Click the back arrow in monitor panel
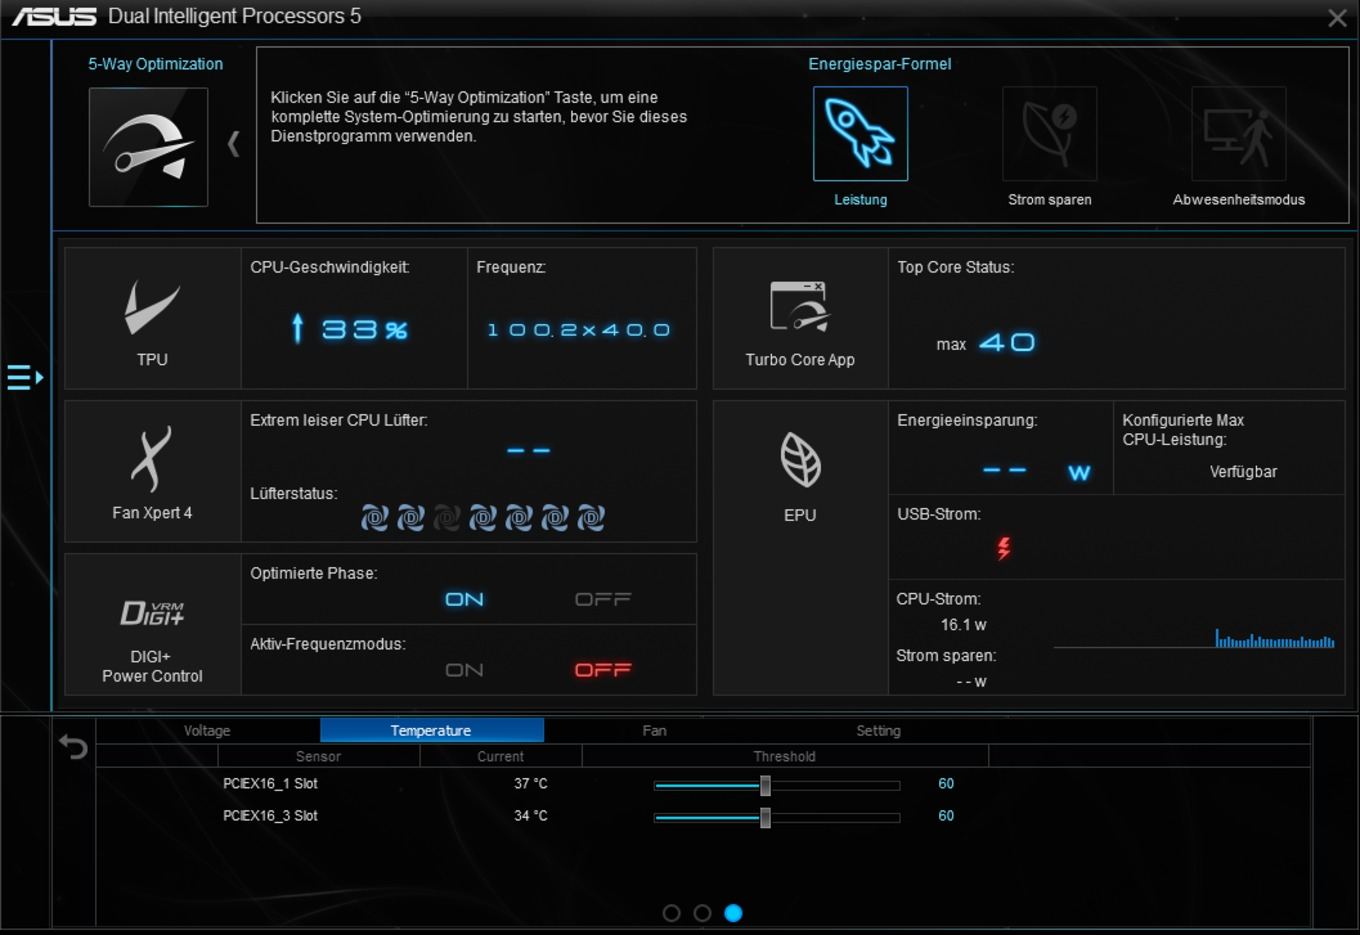1360x935 pixels. (73, 746)
